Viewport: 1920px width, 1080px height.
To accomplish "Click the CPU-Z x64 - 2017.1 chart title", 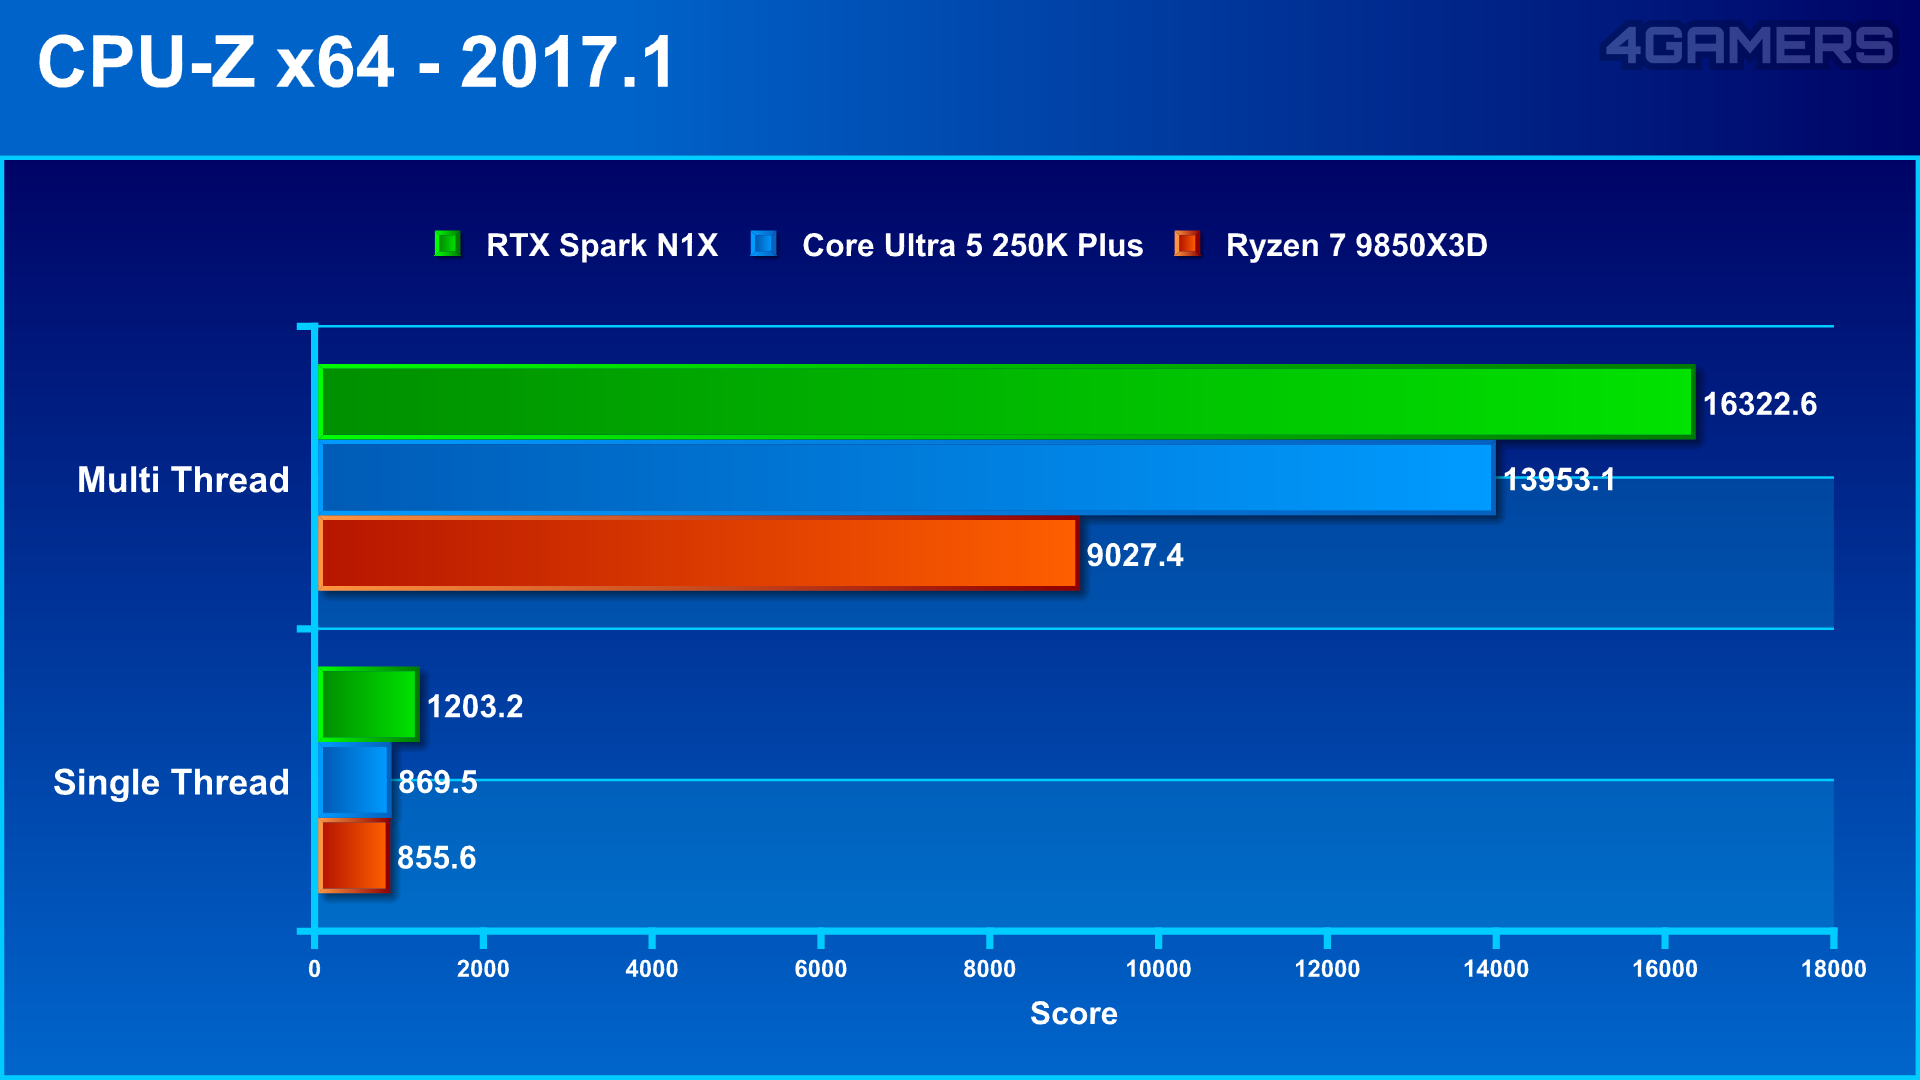I will (357, 62).
